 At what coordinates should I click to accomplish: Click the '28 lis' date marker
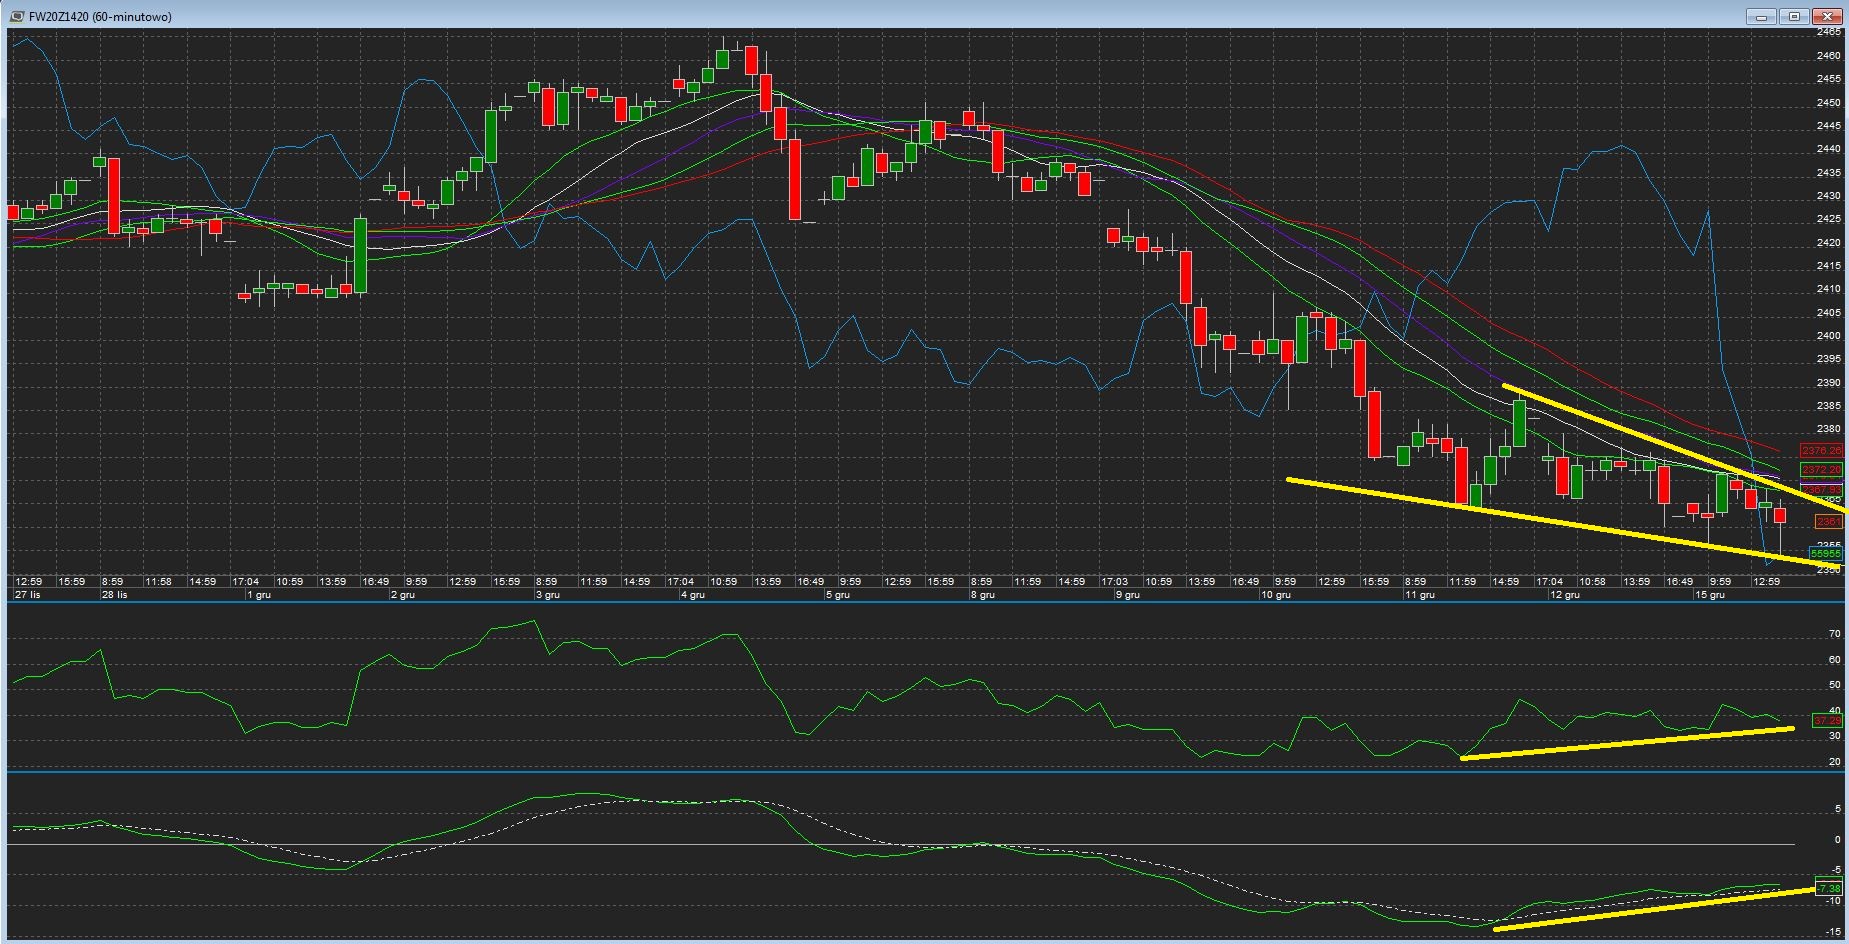114,595
